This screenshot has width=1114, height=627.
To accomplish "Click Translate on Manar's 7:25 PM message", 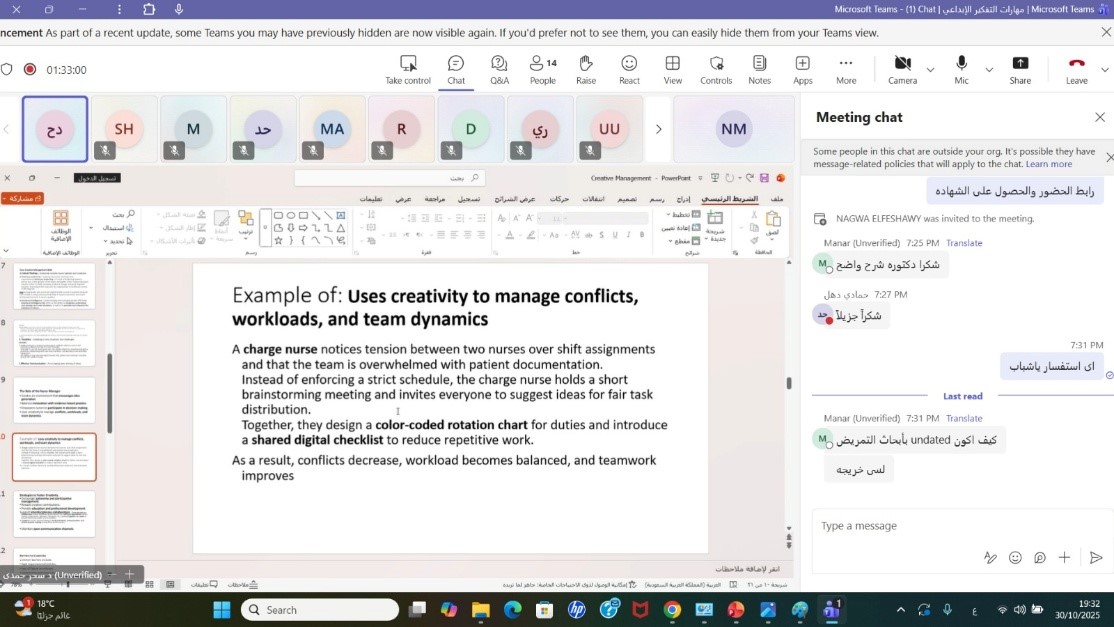I will tap(964, 243).
